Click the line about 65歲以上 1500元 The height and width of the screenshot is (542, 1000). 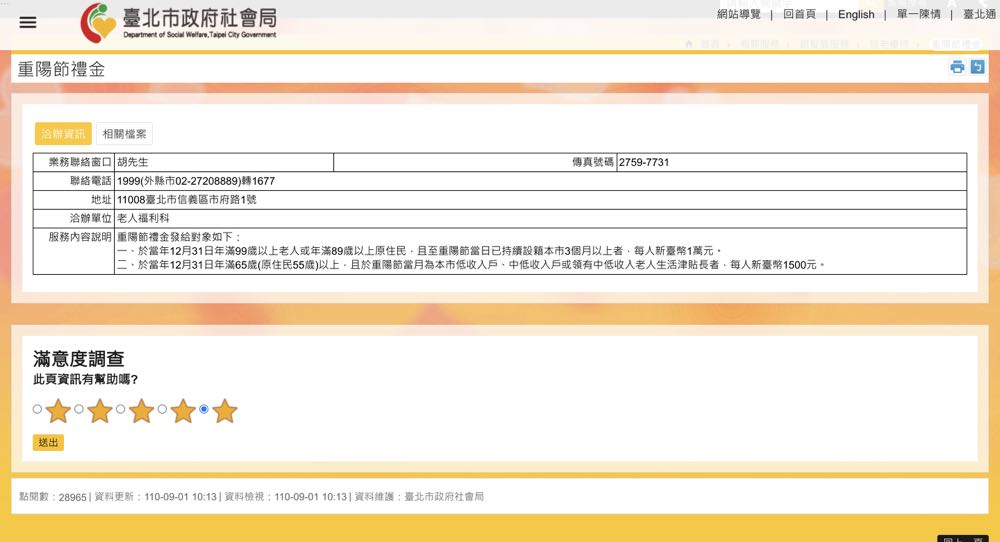pos(471,265)
